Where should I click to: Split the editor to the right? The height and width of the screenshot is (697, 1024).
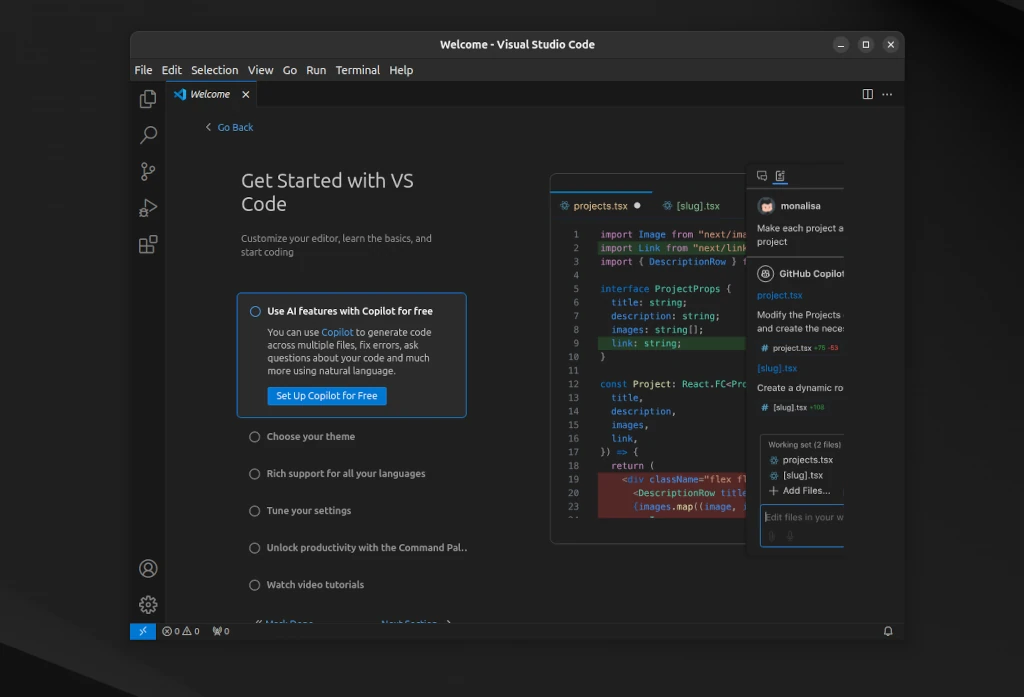click(867, 94)
